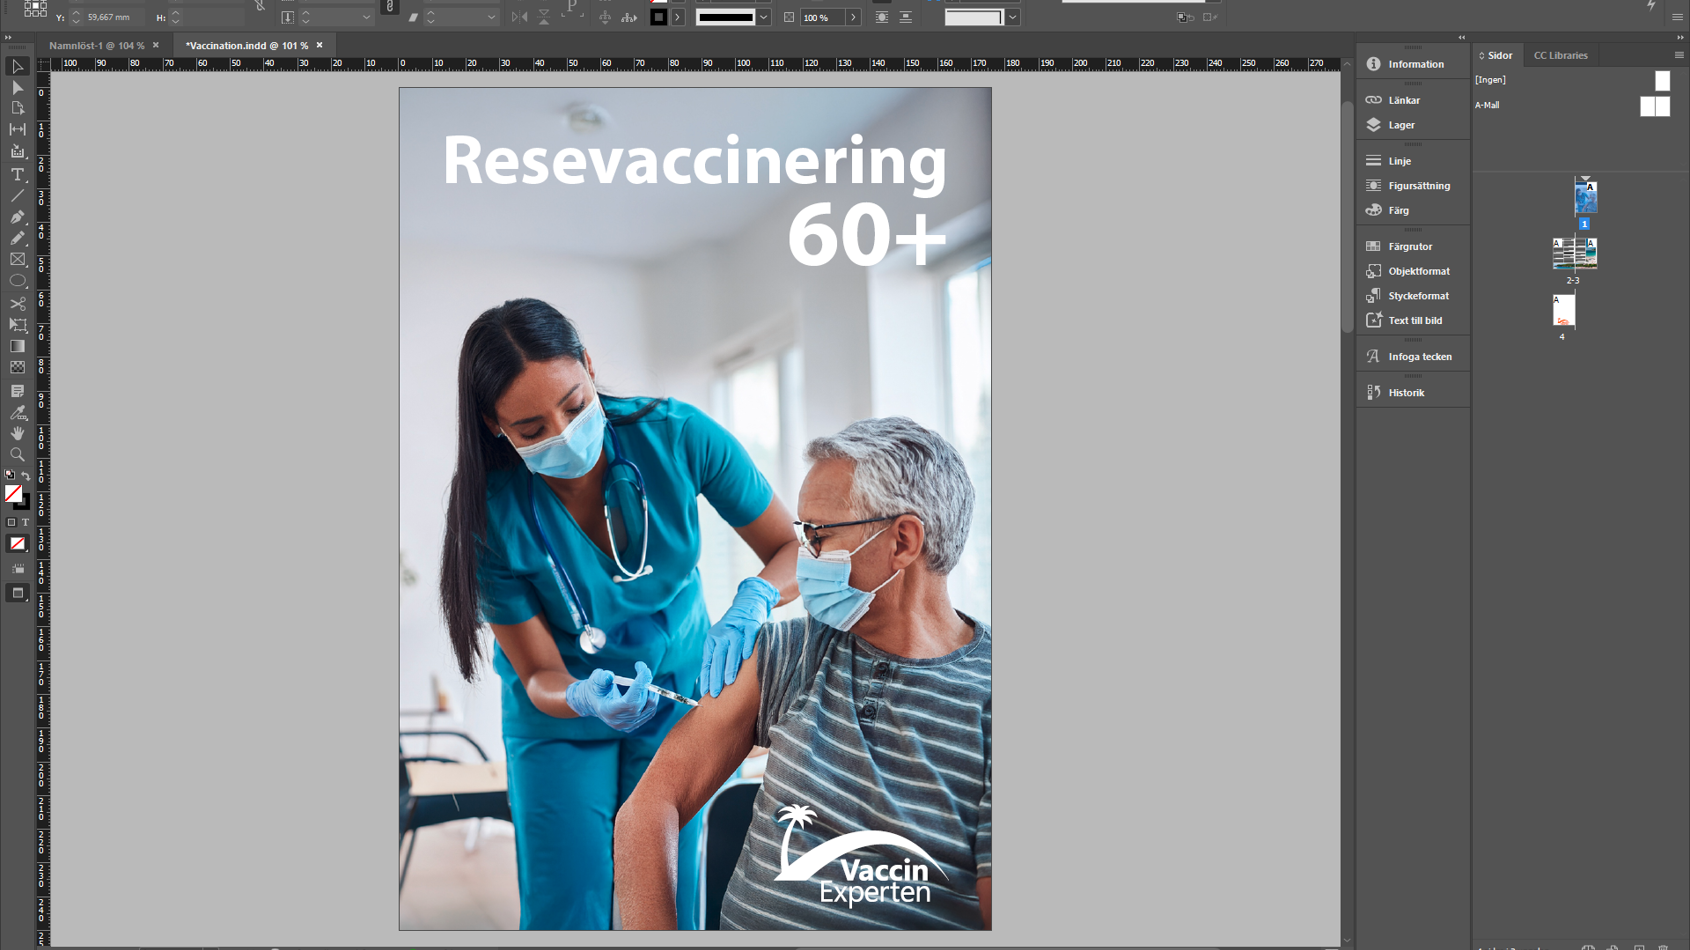The height and width of the screenshot is (950, 1690).
Task: Pick the Scissors tool
Action: coord(17,303)
